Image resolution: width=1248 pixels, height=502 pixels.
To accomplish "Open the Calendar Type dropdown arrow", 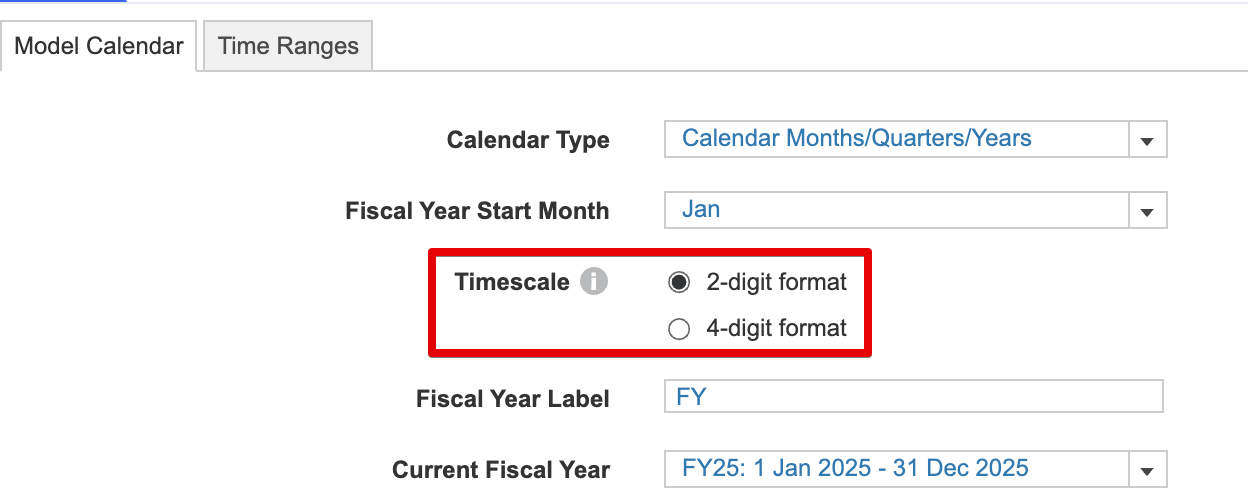I will point(1147,141).
